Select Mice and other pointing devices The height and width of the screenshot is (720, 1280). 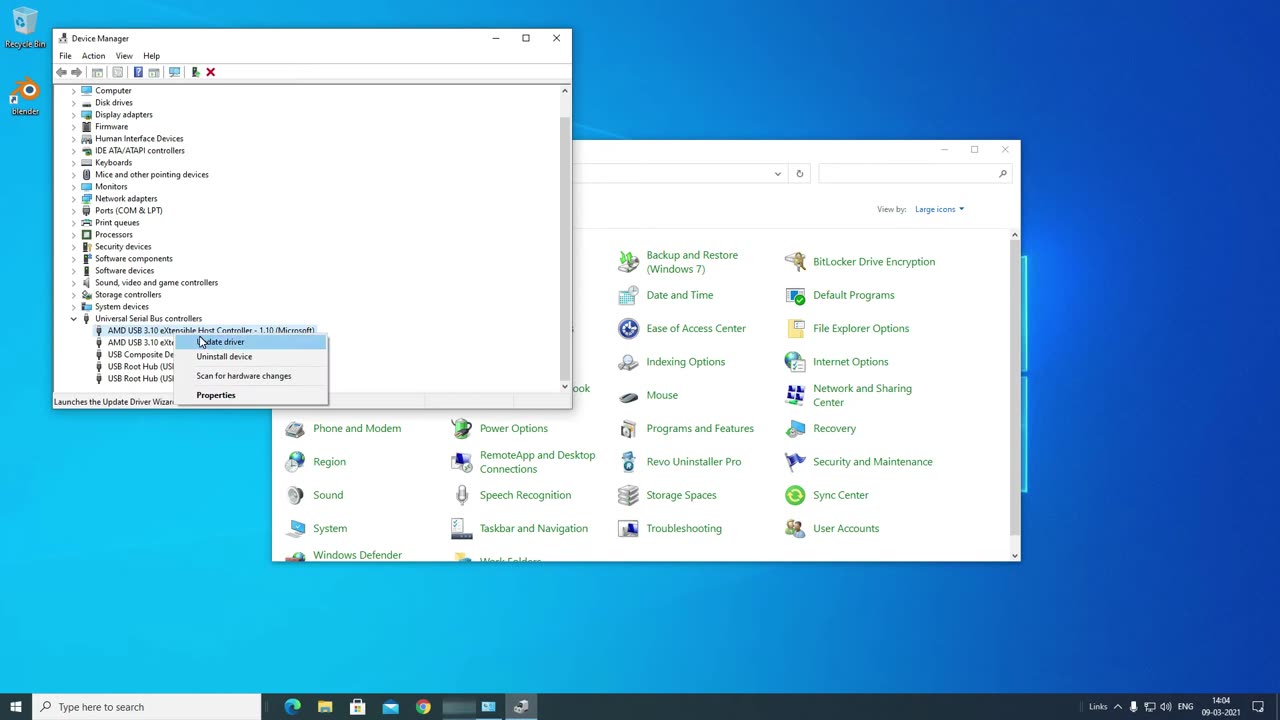[x=151, y=174]
